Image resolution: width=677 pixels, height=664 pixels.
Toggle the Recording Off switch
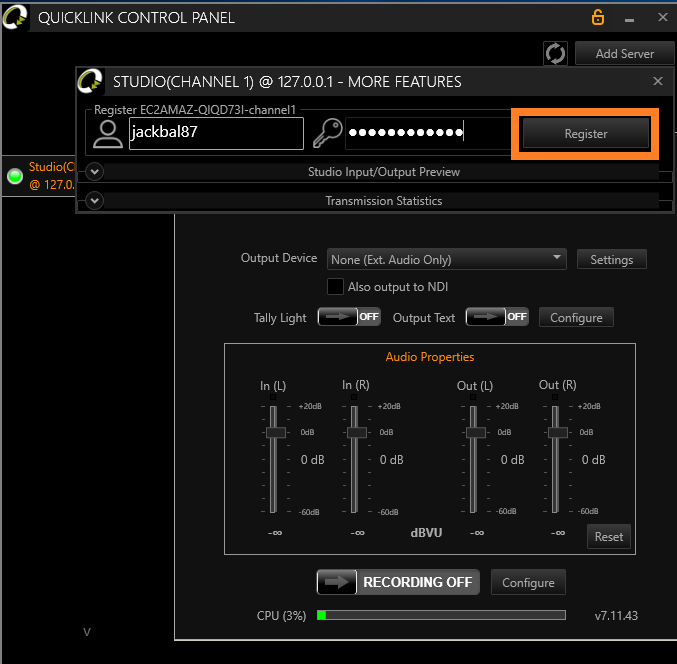[398, 582]
